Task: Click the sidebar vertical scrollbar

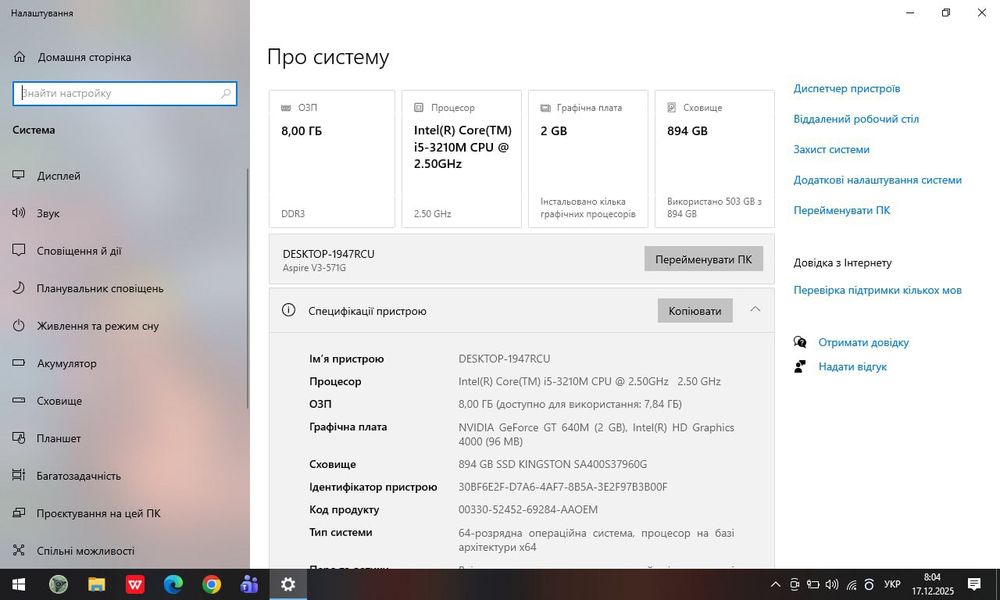Action: [247, 288]
